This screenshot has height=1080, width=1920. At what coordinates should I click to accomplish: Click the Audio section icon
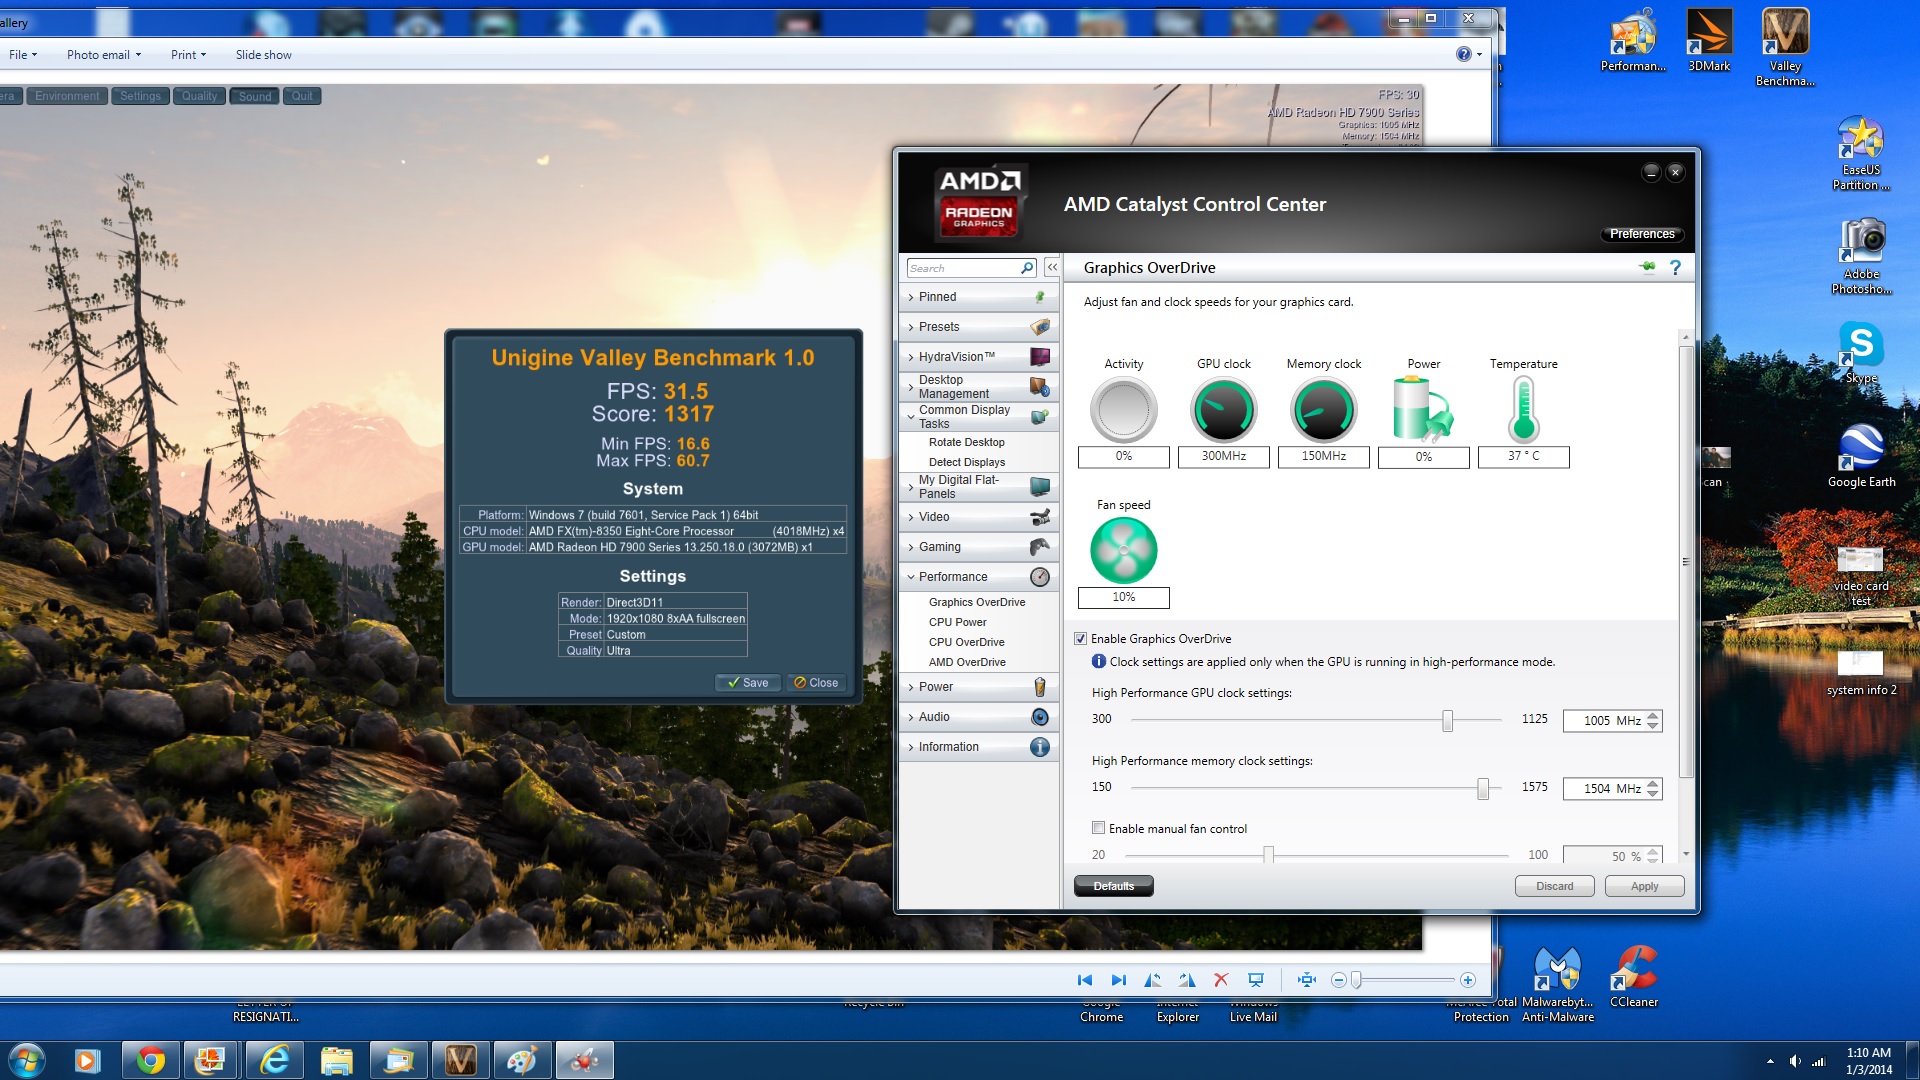[1040, 715]
